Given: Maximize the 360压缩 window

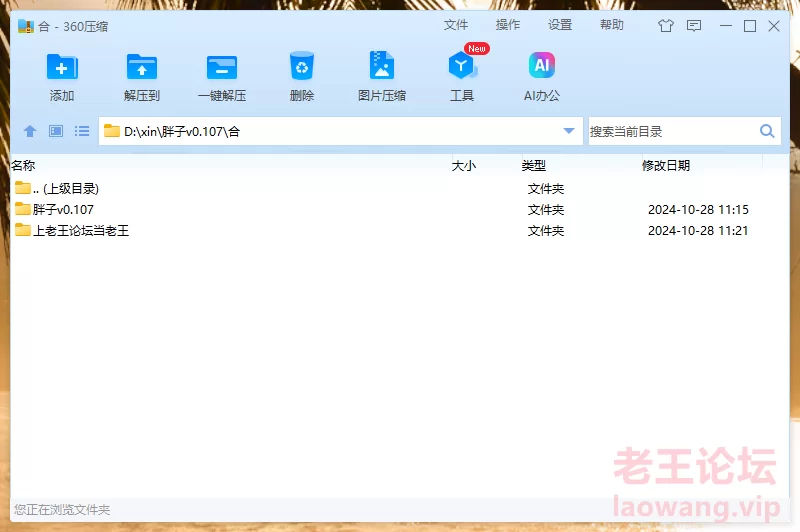Looking at the screenshot, I should pos(750,26).
